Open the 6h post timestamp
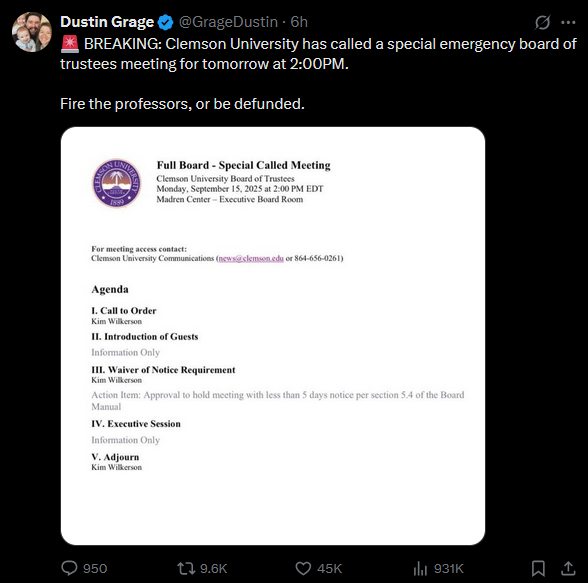Screen dimensions: 588x583 tap(299, 22)
